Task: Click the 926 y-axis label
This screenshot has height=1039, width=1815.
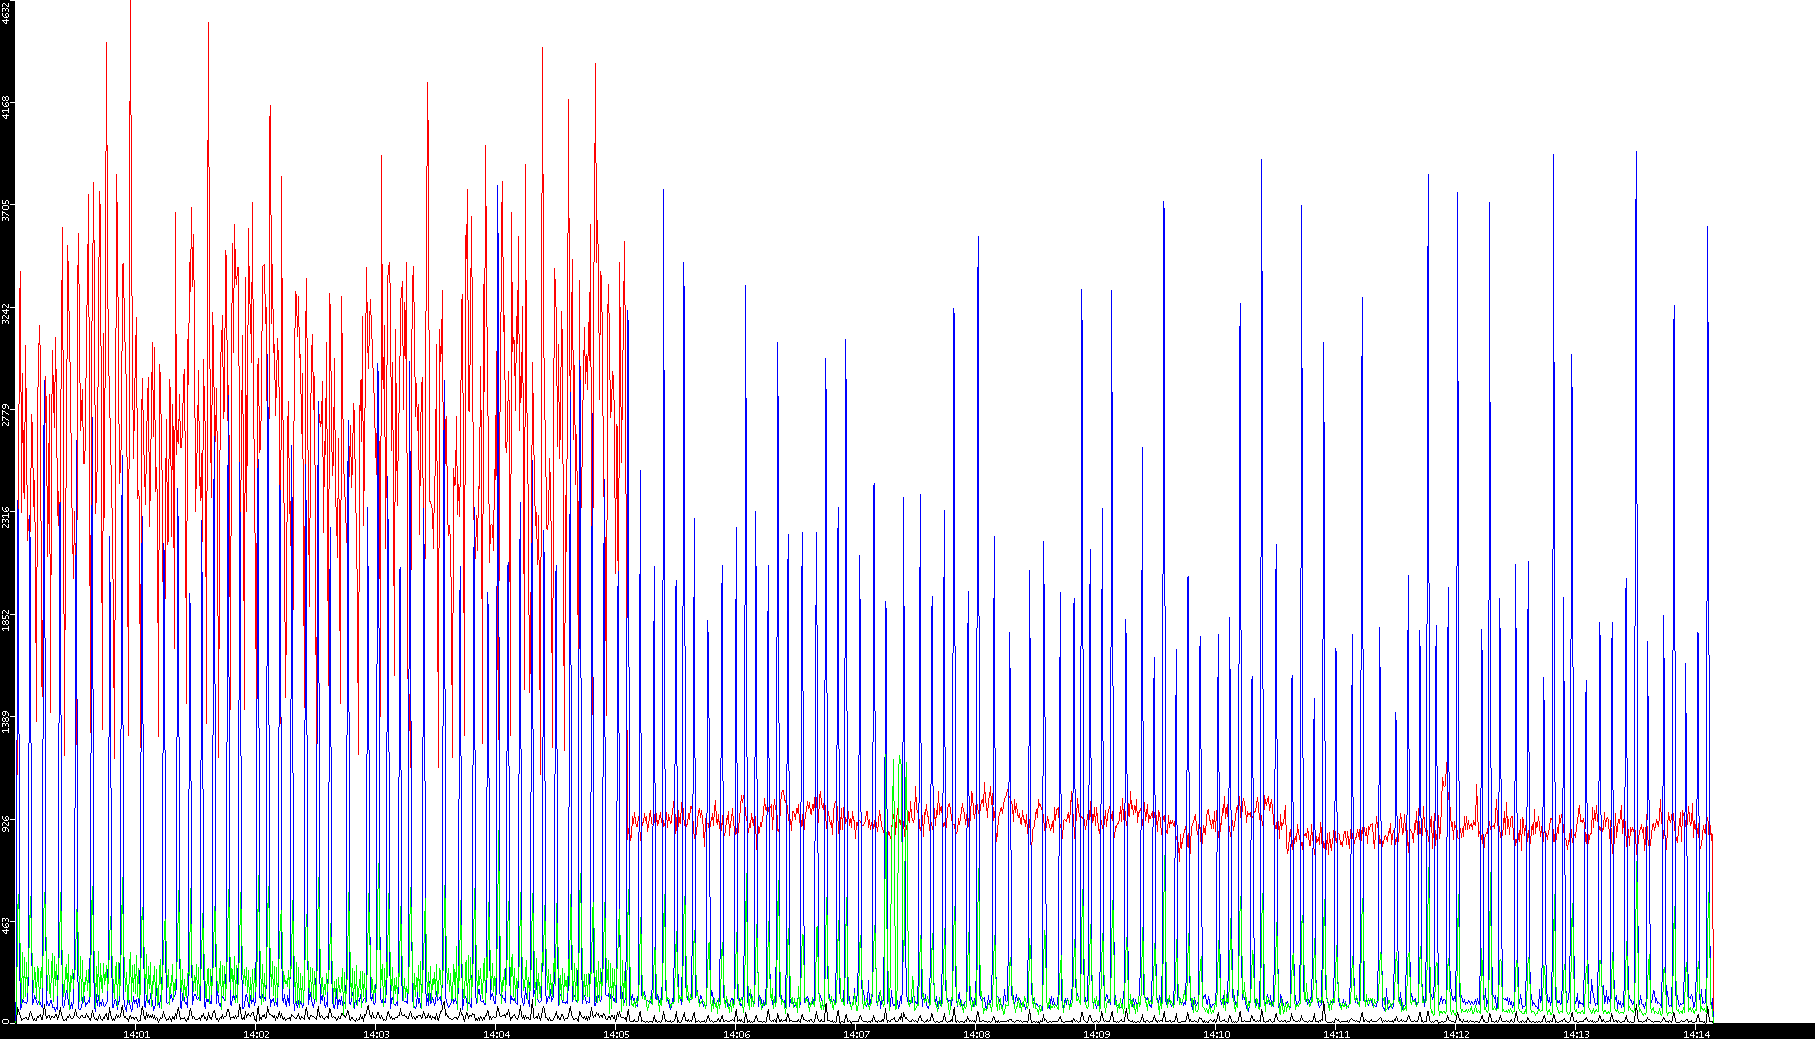Action: pyautogui.click(x=6, y=824)
